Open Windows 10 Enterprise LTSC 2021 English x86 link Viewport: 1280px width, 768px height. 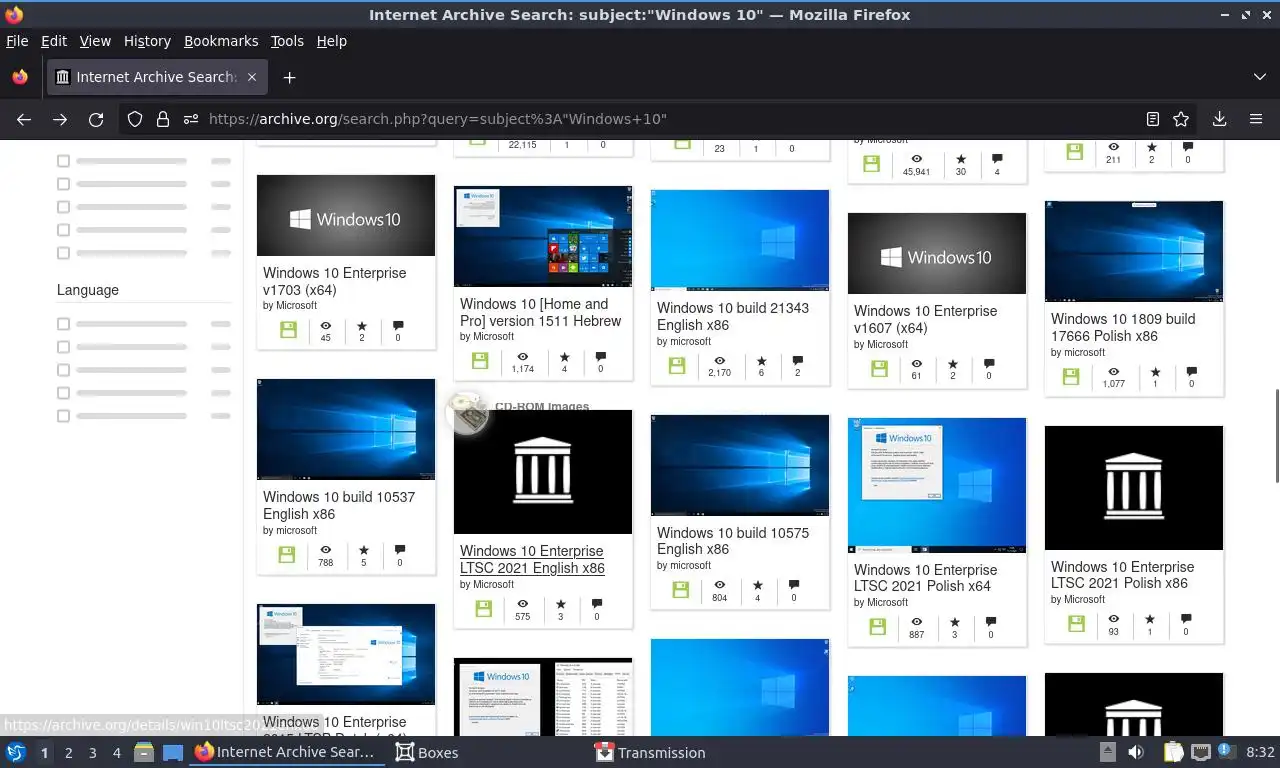pos(532,559)
